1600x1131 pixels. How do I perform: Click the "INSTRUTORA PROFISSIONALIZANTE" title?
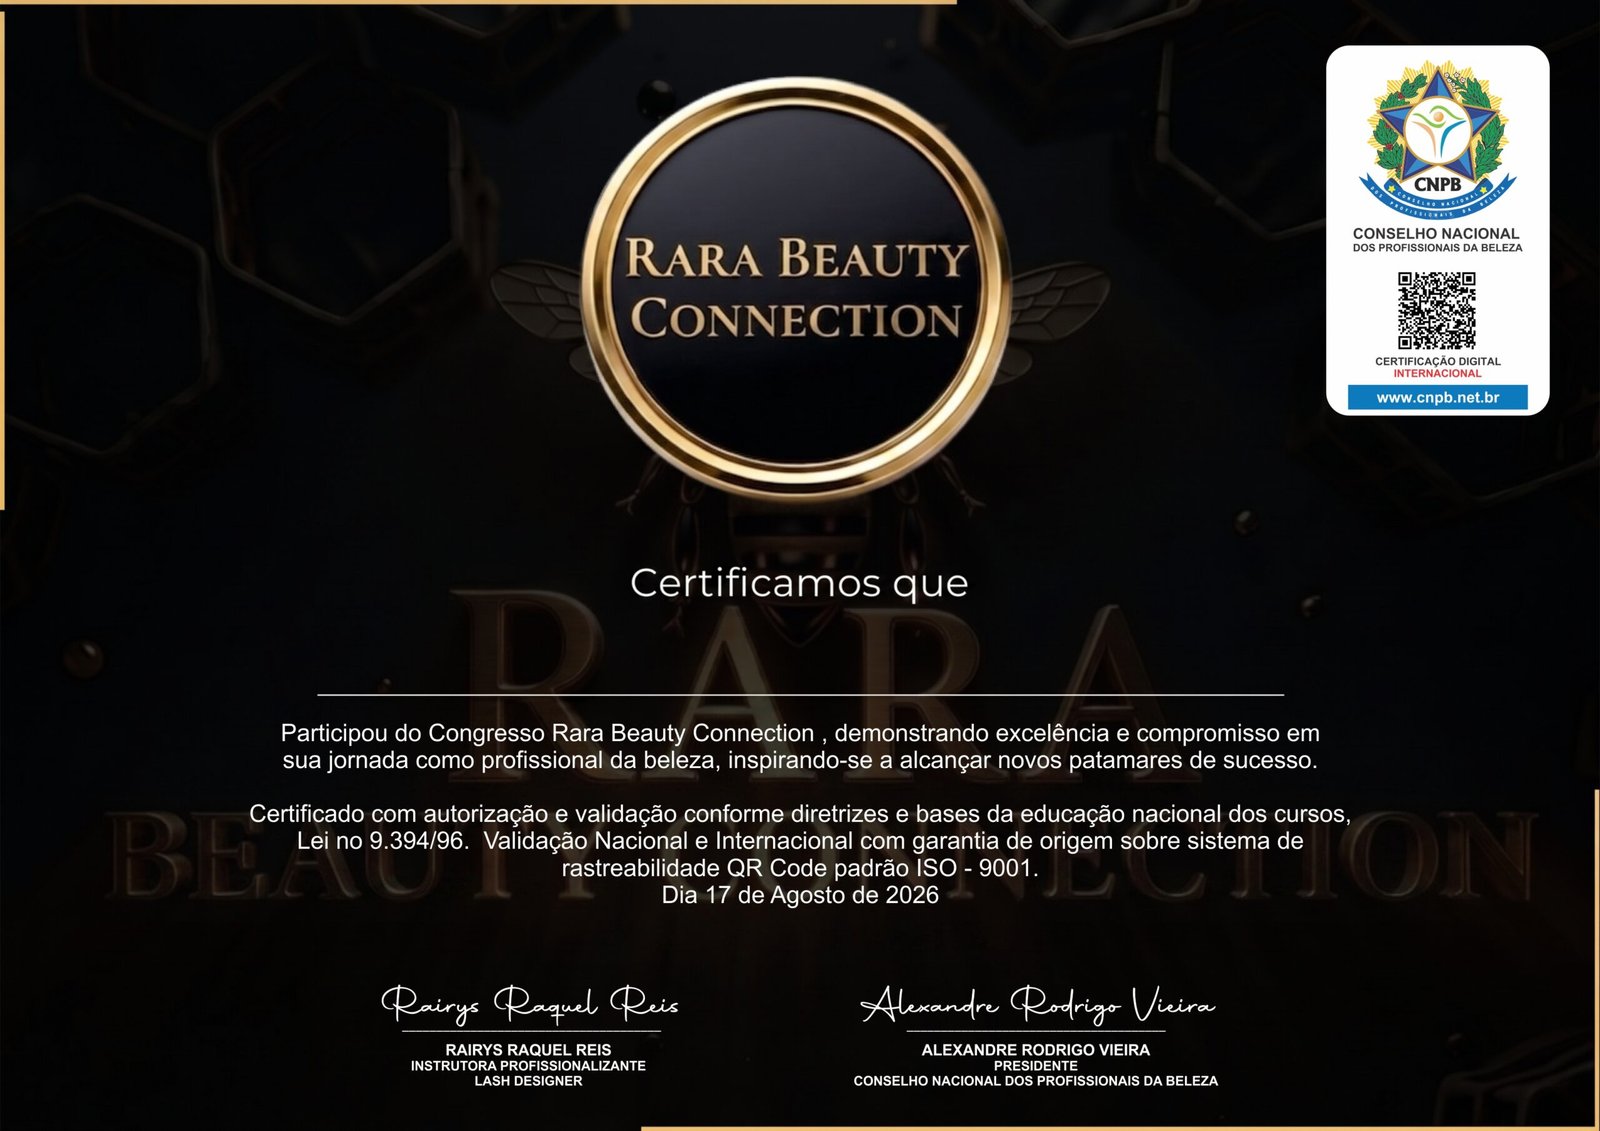528,1066
